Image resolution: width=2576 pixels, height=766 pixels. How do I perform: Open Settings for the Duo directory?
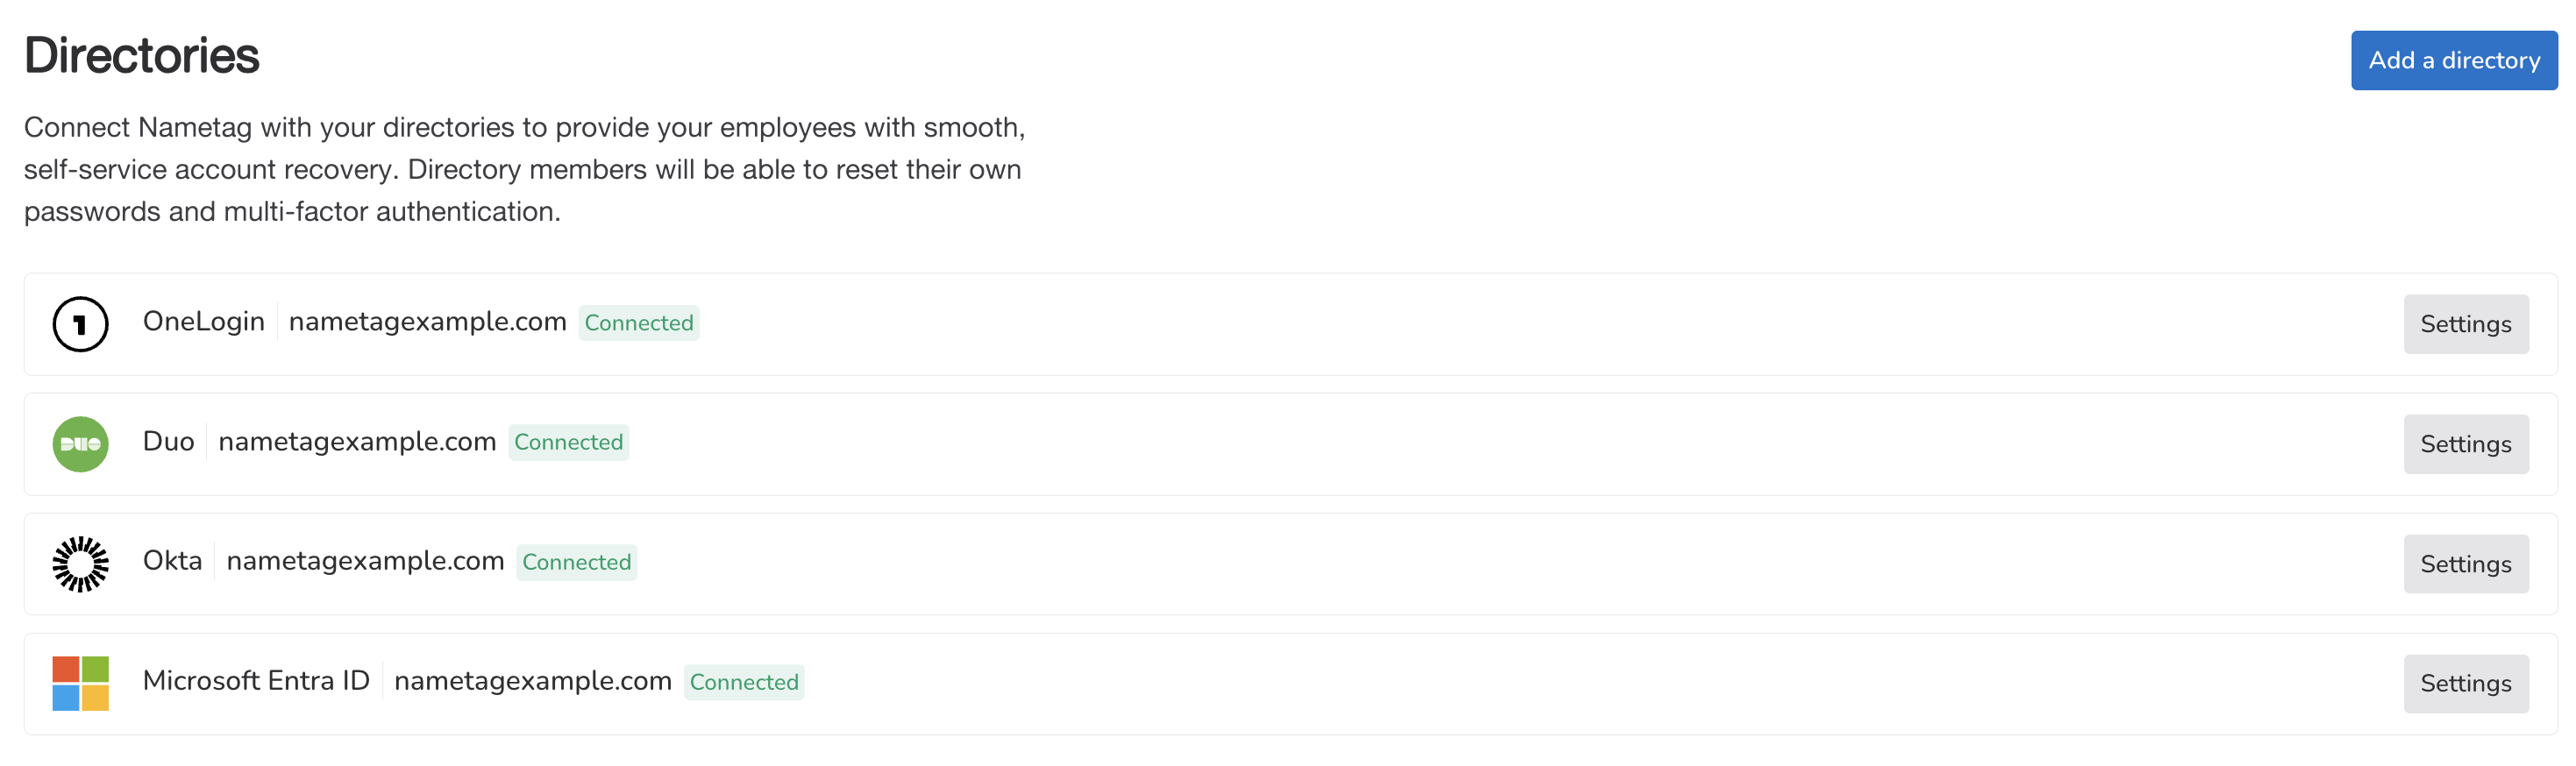(2465, 444)
